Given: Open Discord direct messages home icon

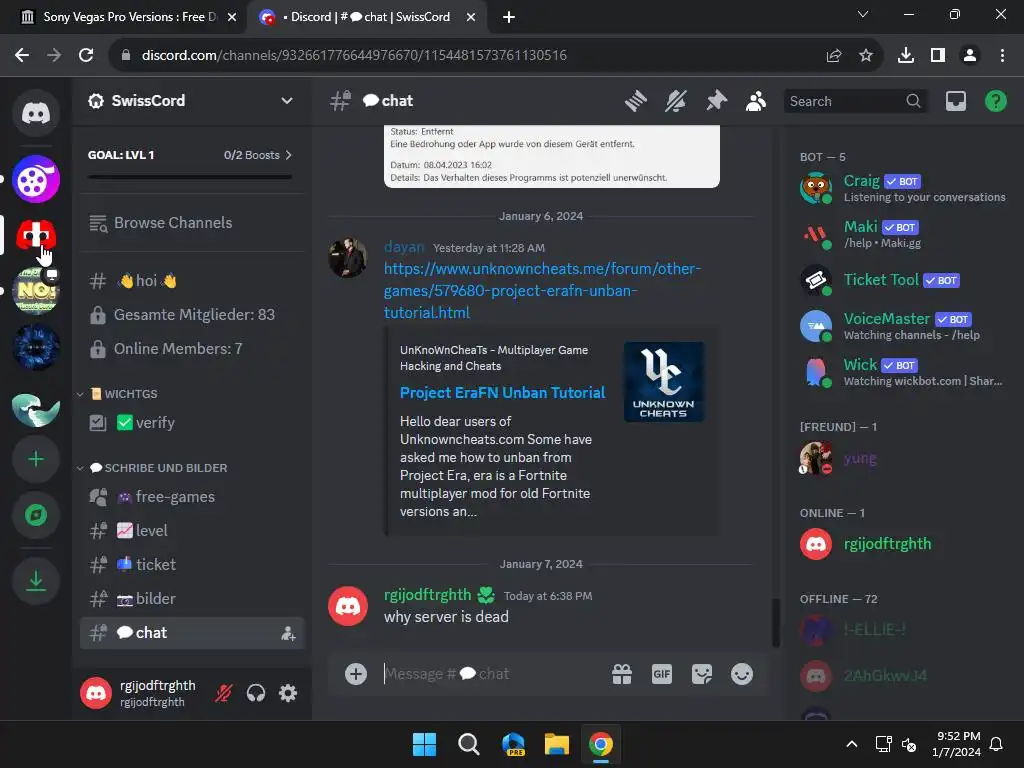Looking at the screenshot, I should tap(36, 113).
